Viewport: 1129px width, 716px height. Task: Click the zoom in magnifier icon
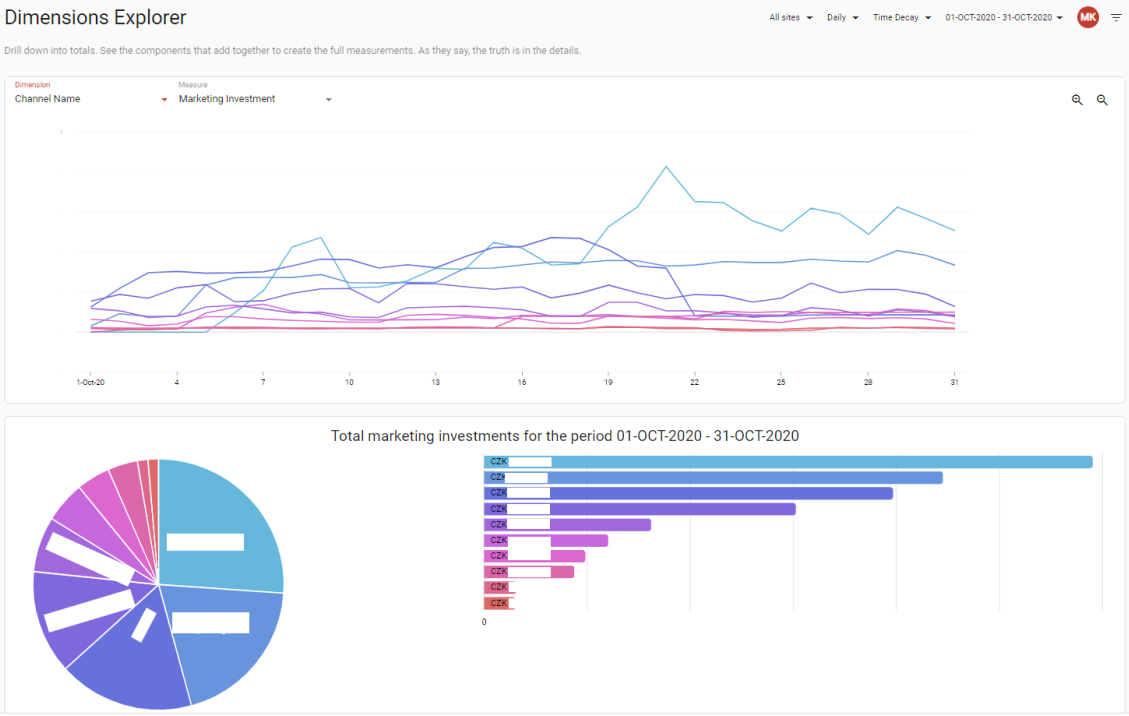1076,100
